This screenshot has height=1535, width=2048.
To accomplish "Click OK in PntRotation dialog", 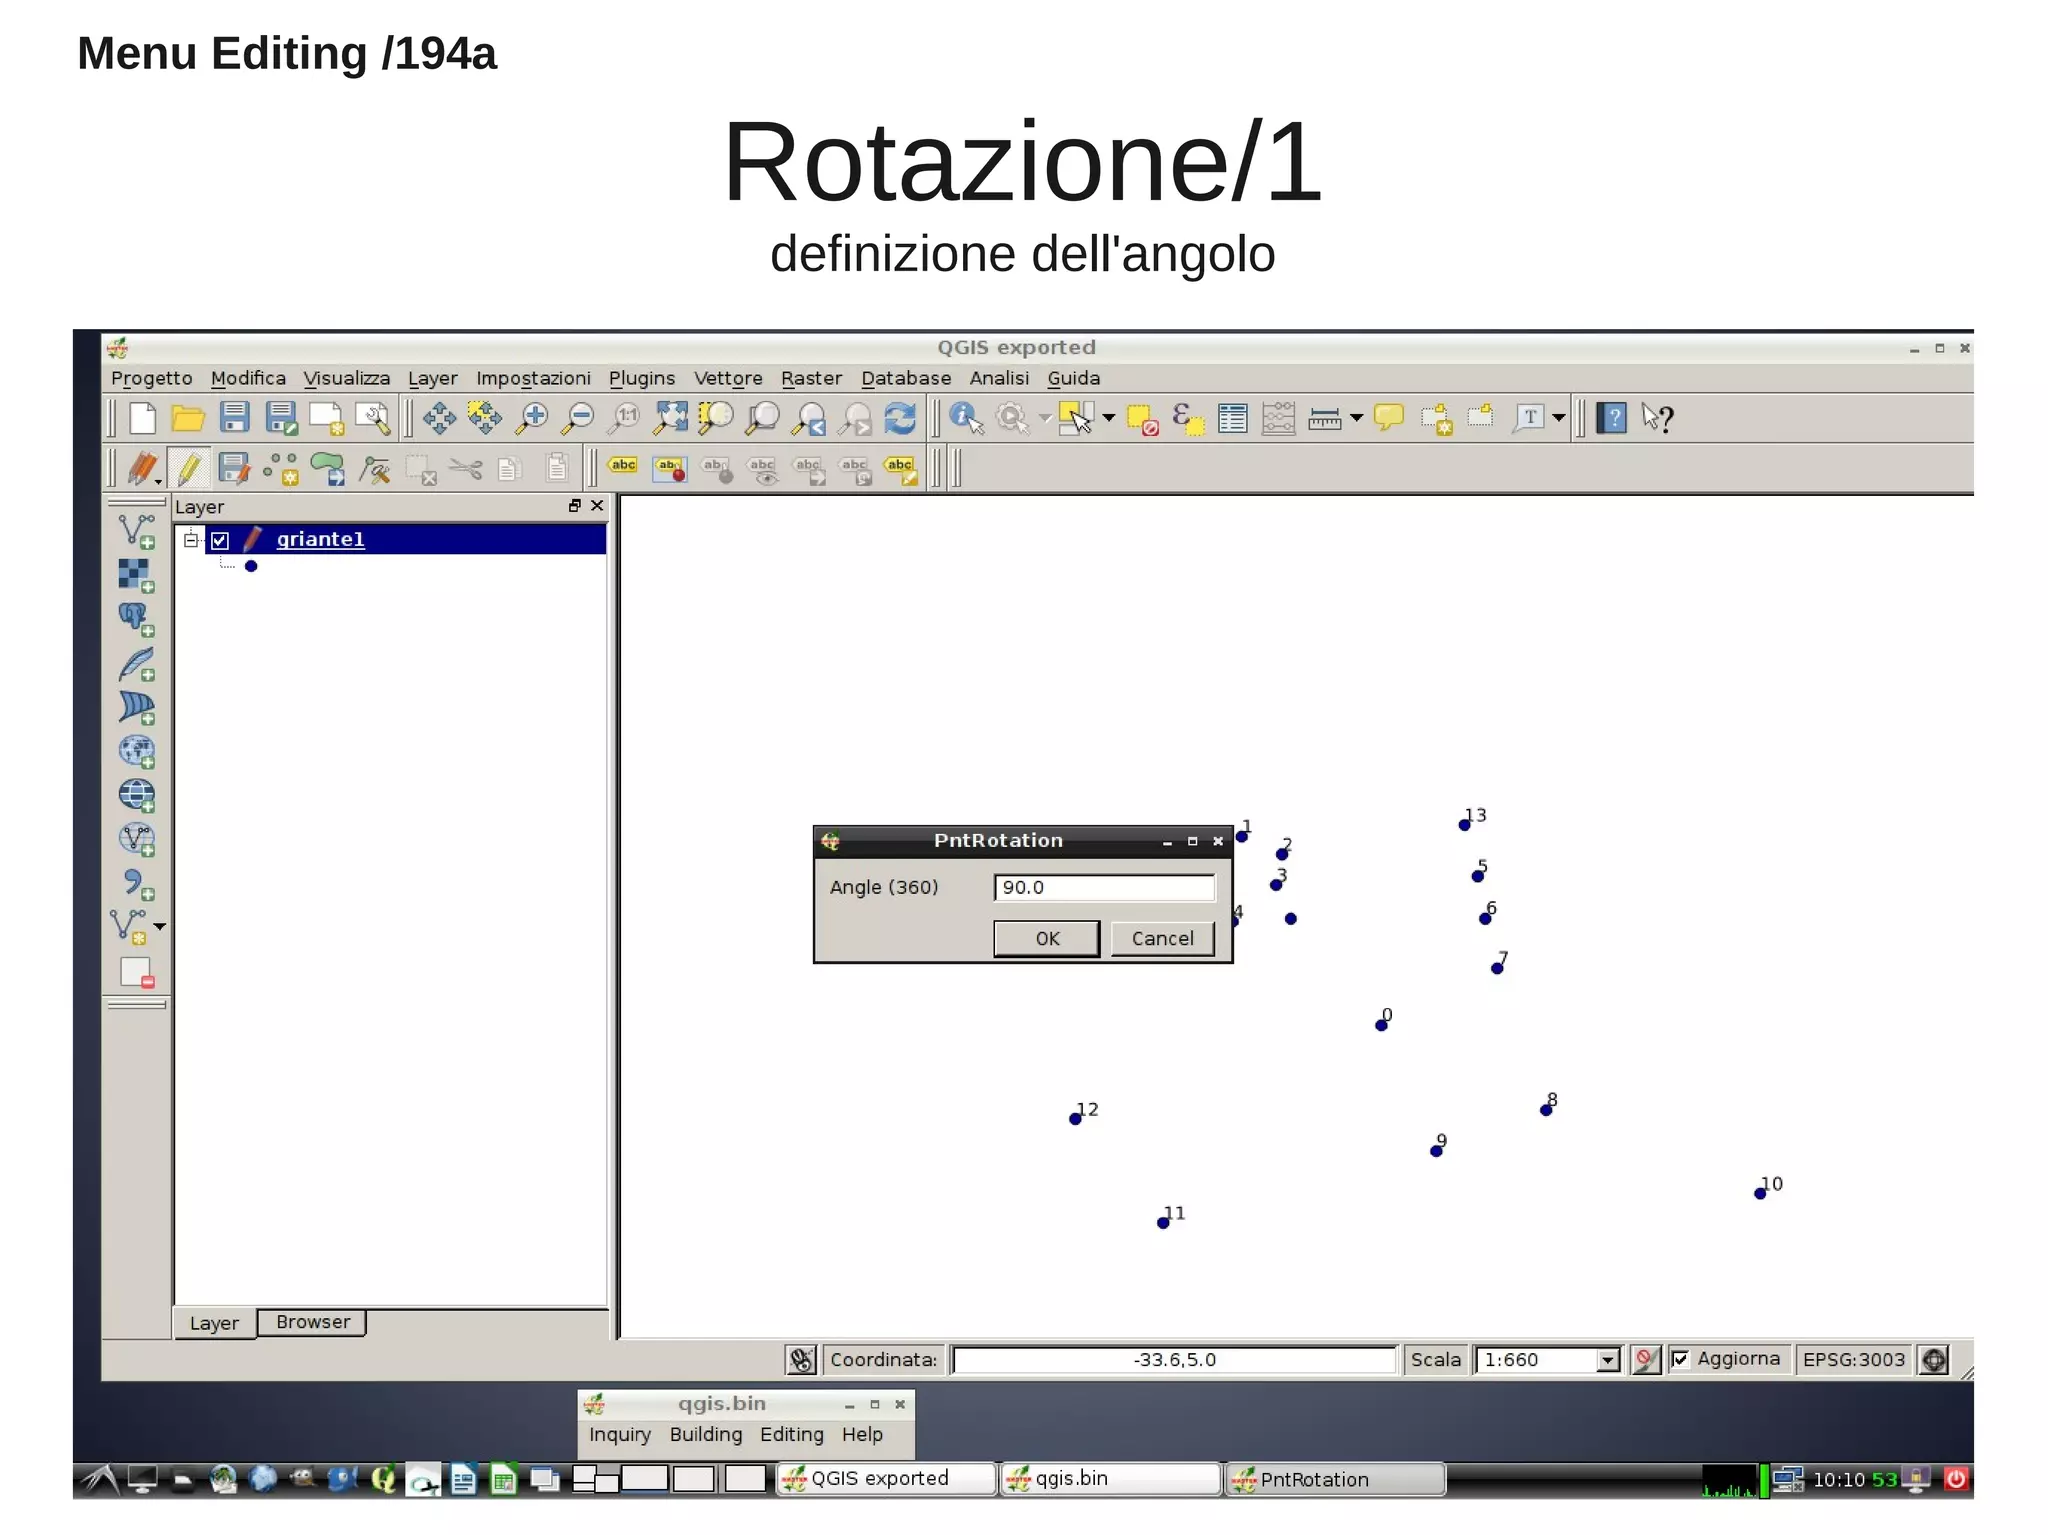I will pyautogui.click(x=1047, y=938).
